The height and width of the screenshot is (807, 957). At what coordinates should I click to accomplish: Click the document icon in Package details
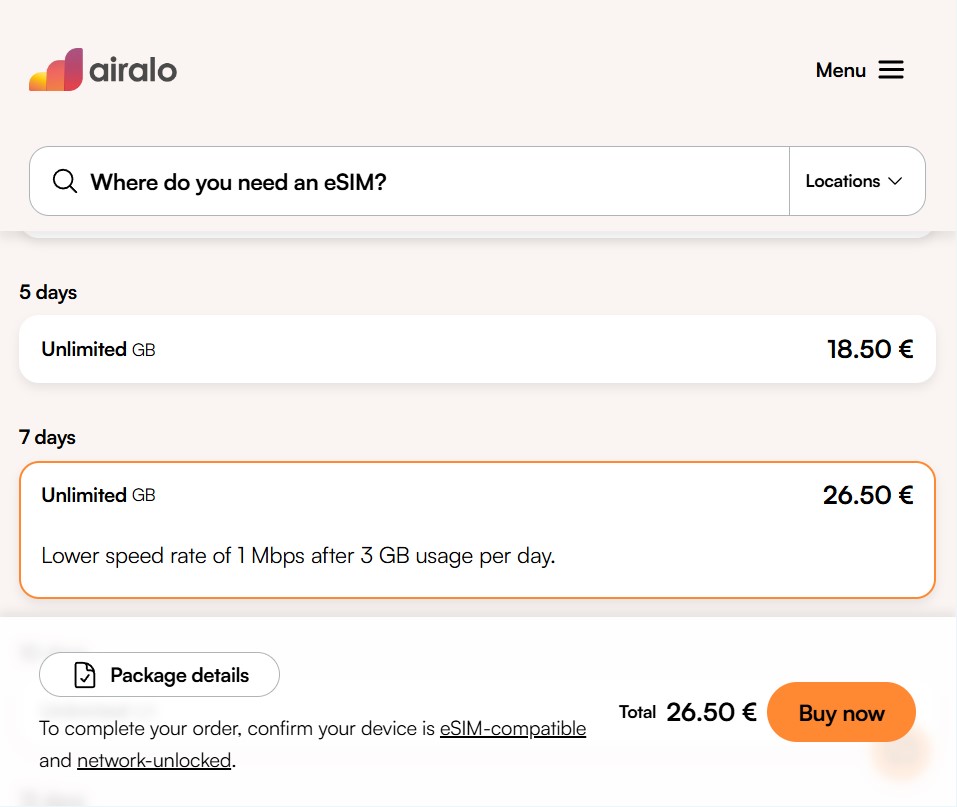[86, 675]
